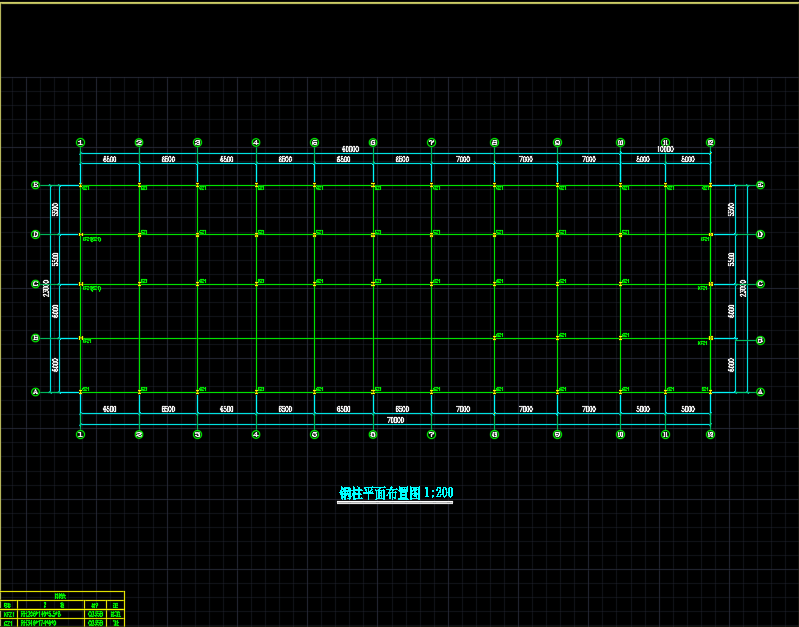799x627 pixels.
Task: Click the 40000 dimension text at top
Action: (351, 150)
